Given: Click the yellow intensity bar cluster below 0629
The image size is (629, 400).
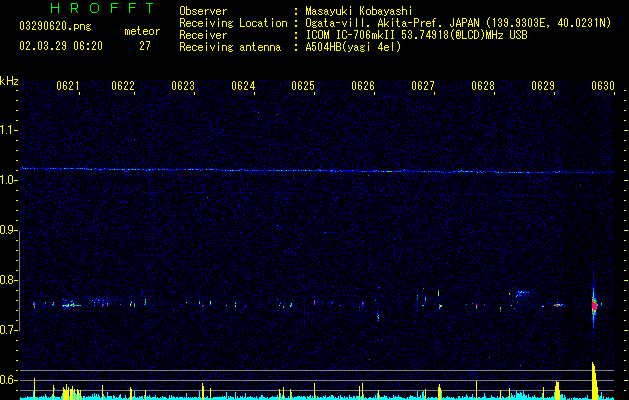Looking at the screenshot, I should (x=557, y=390).
